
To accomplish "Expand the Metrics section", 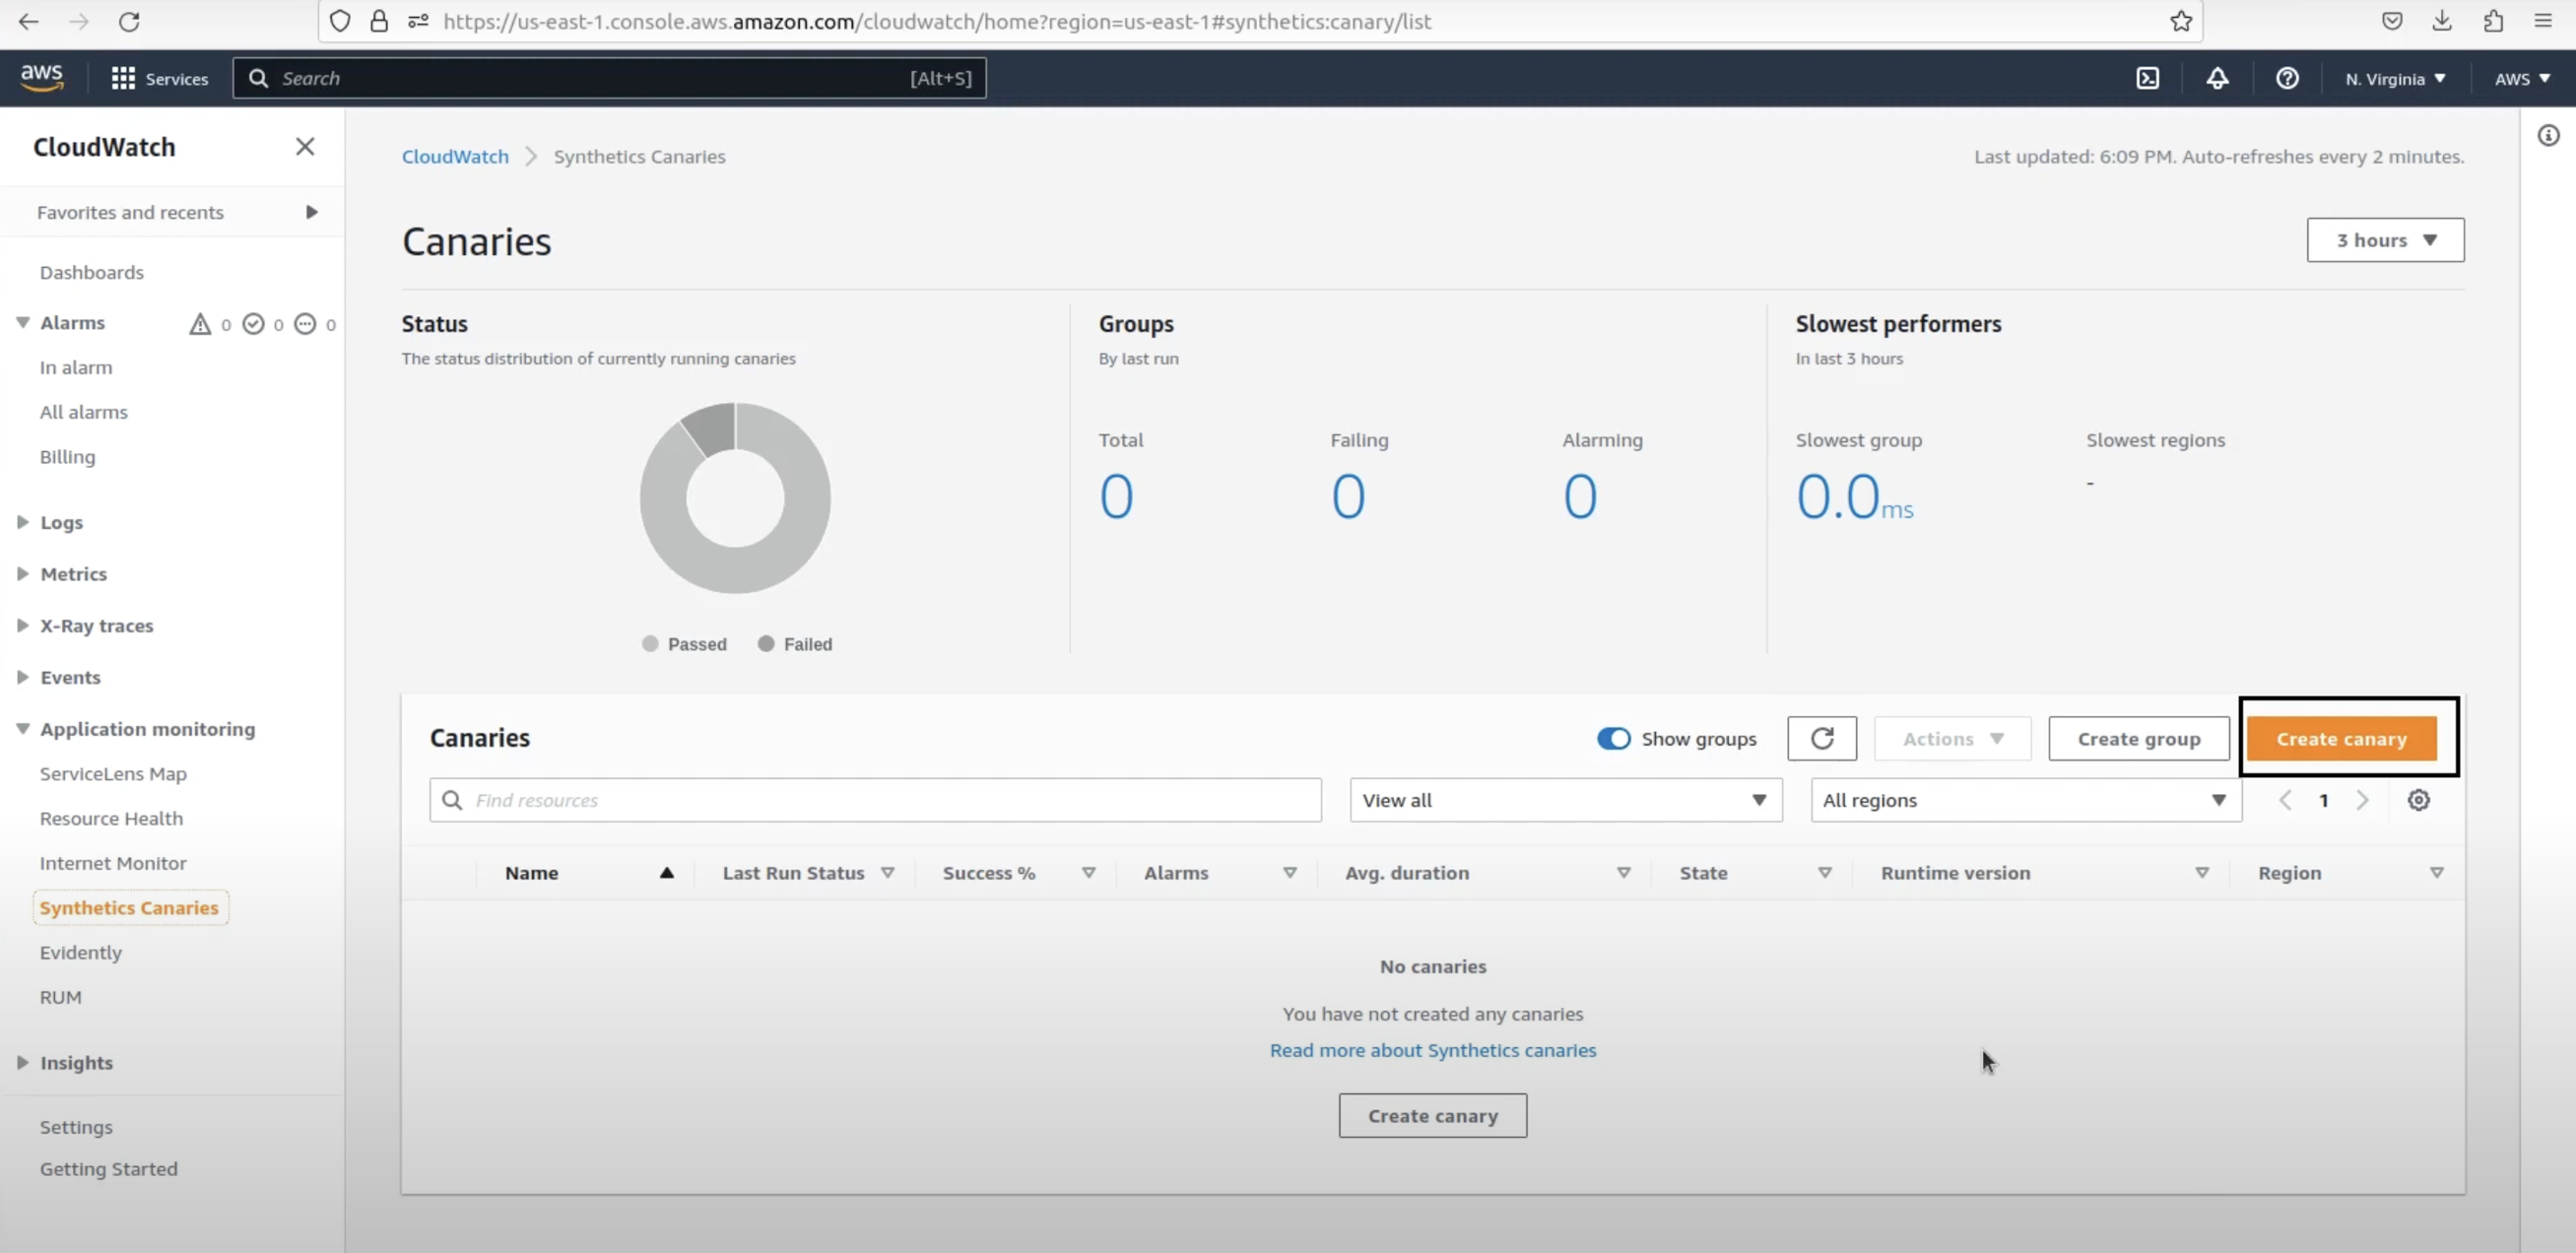I will point(23,573).
